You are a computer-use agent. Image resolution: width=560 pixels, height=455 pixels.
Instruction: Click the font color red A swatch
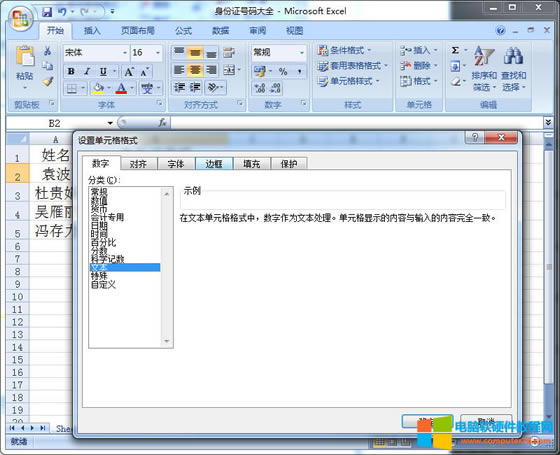pos(121,88)
